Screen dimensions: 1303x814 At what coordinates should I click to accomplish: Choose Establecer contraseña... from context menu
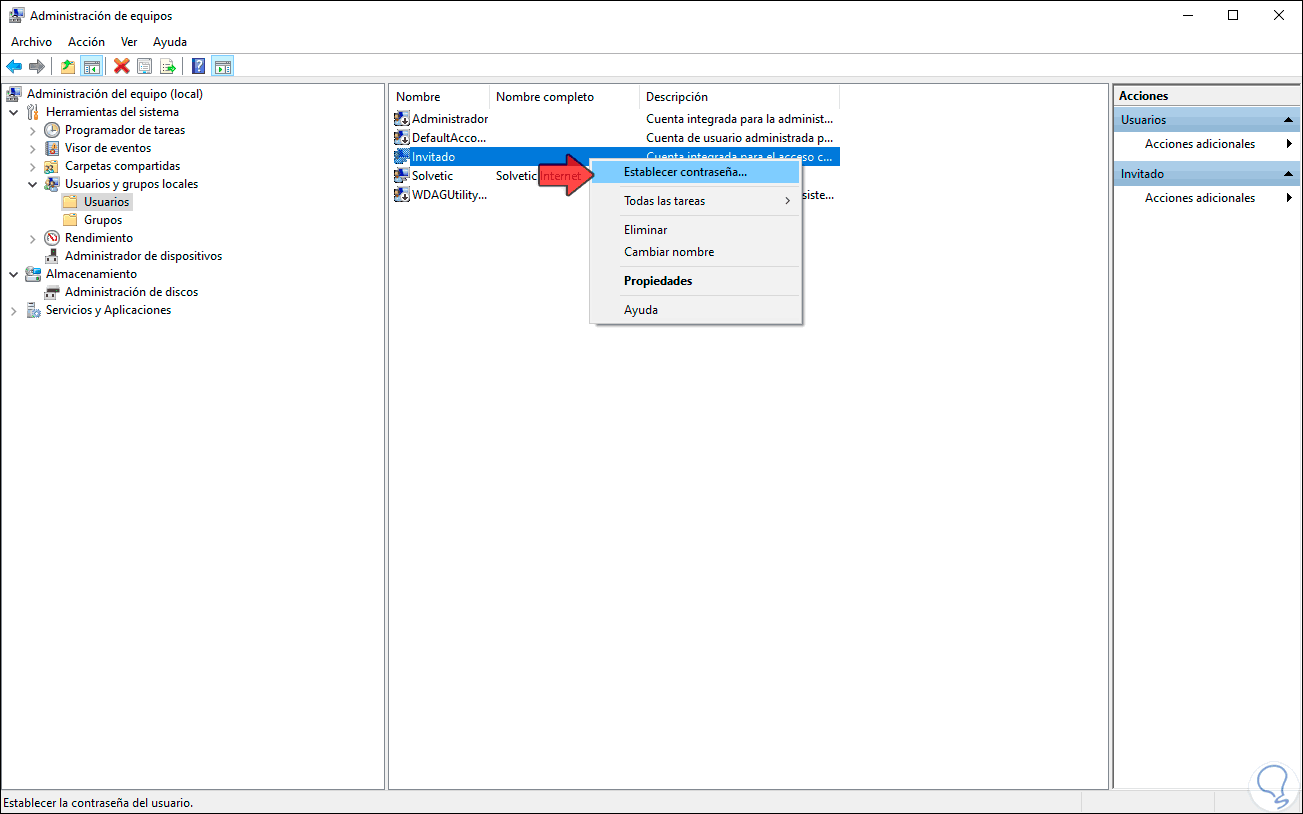click(696, 172)
